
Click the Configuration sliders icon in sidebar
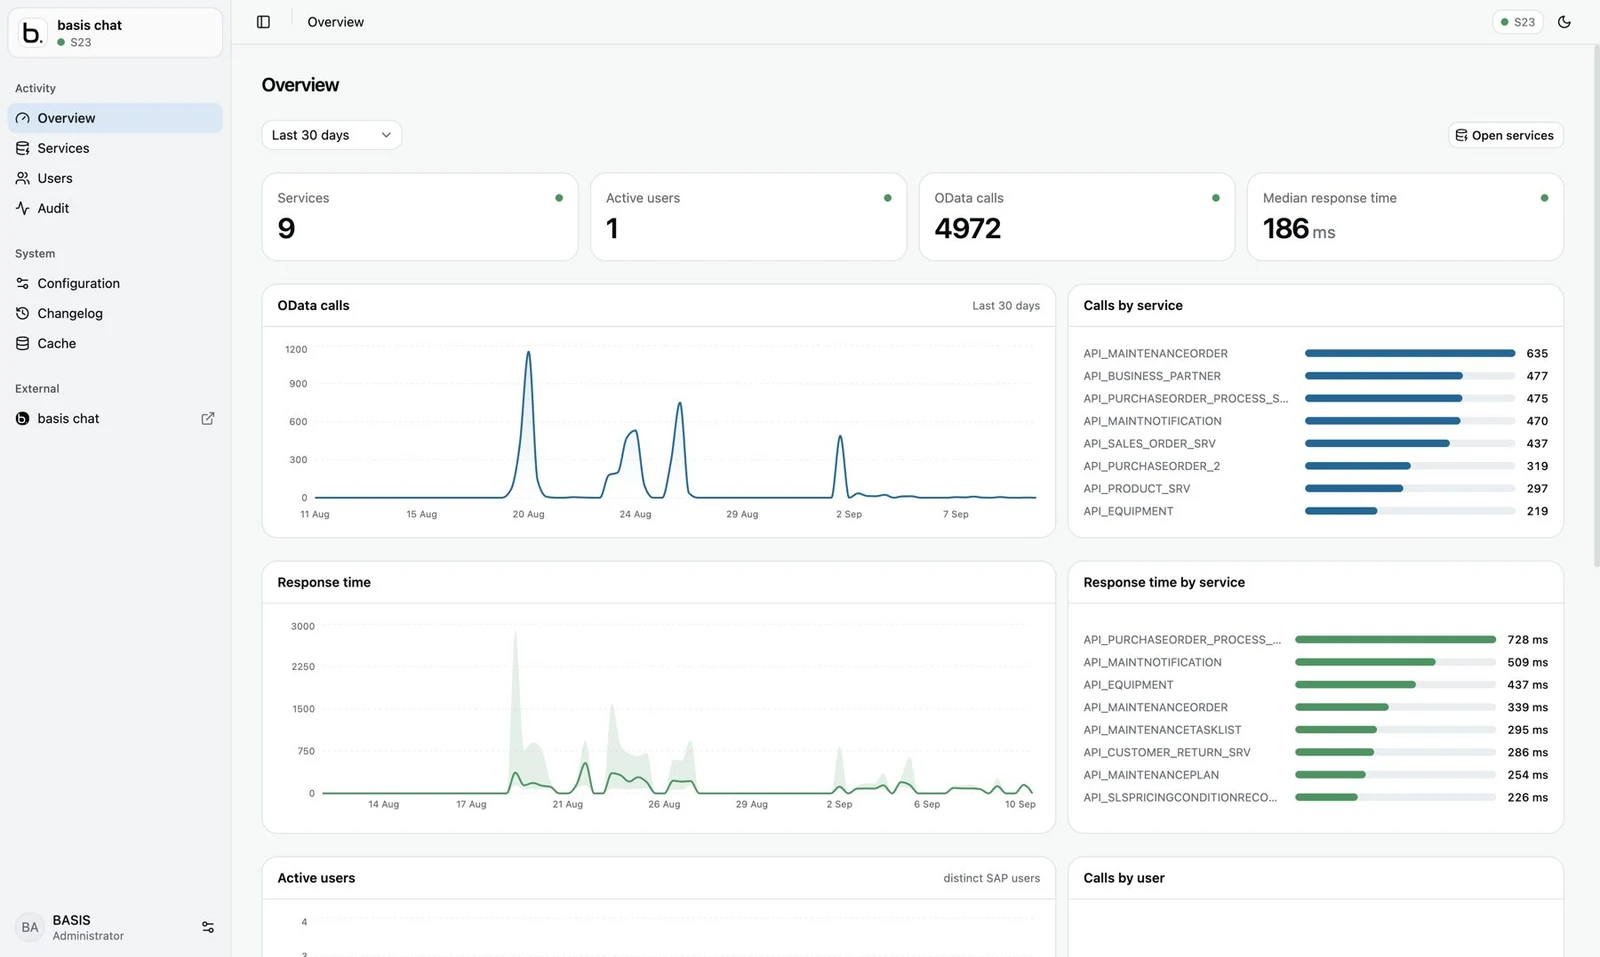22,283
